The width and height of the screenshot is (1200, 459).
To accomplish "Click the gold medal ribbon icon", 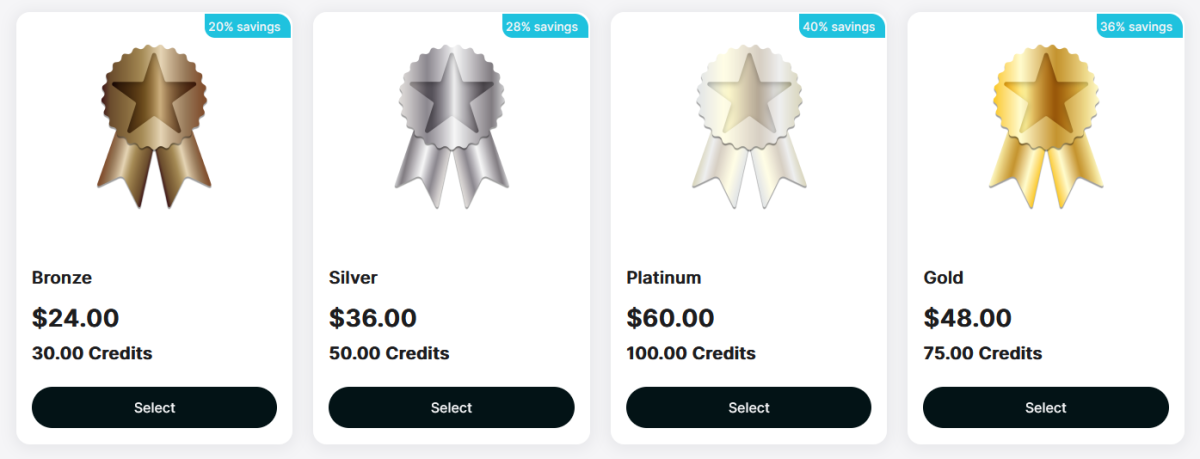I will point(1045,127).
